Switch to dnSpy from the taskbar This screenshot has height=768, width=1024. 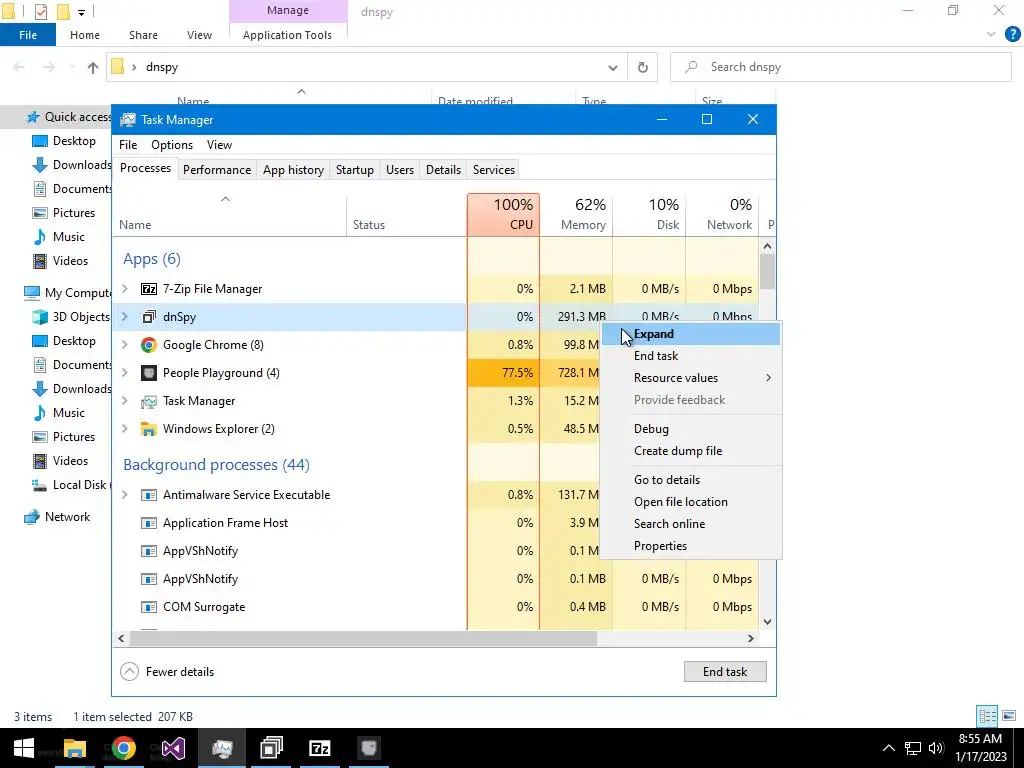tap(271, 748)
